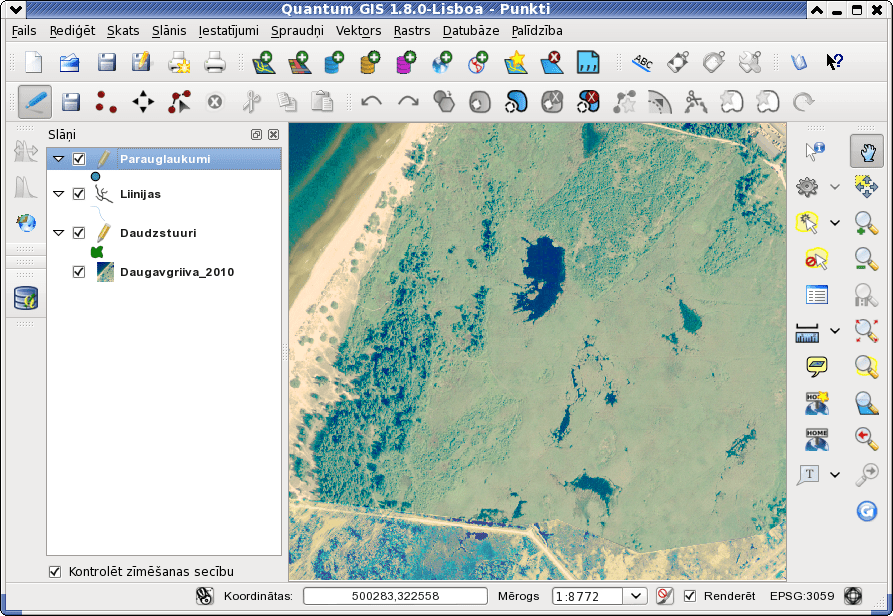Image resolution: width=893 pixels, height=616 pixels.
Task: Float the Slāņi panel with undock button
Action: (256, 134)
